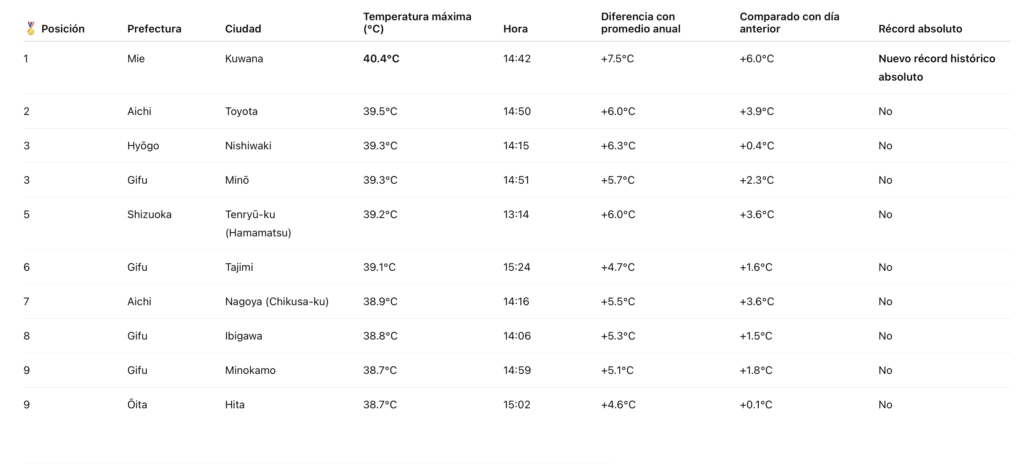Click the medal icon beside Posición header
Screen dimensions: 1024x469
coord(30,29)
